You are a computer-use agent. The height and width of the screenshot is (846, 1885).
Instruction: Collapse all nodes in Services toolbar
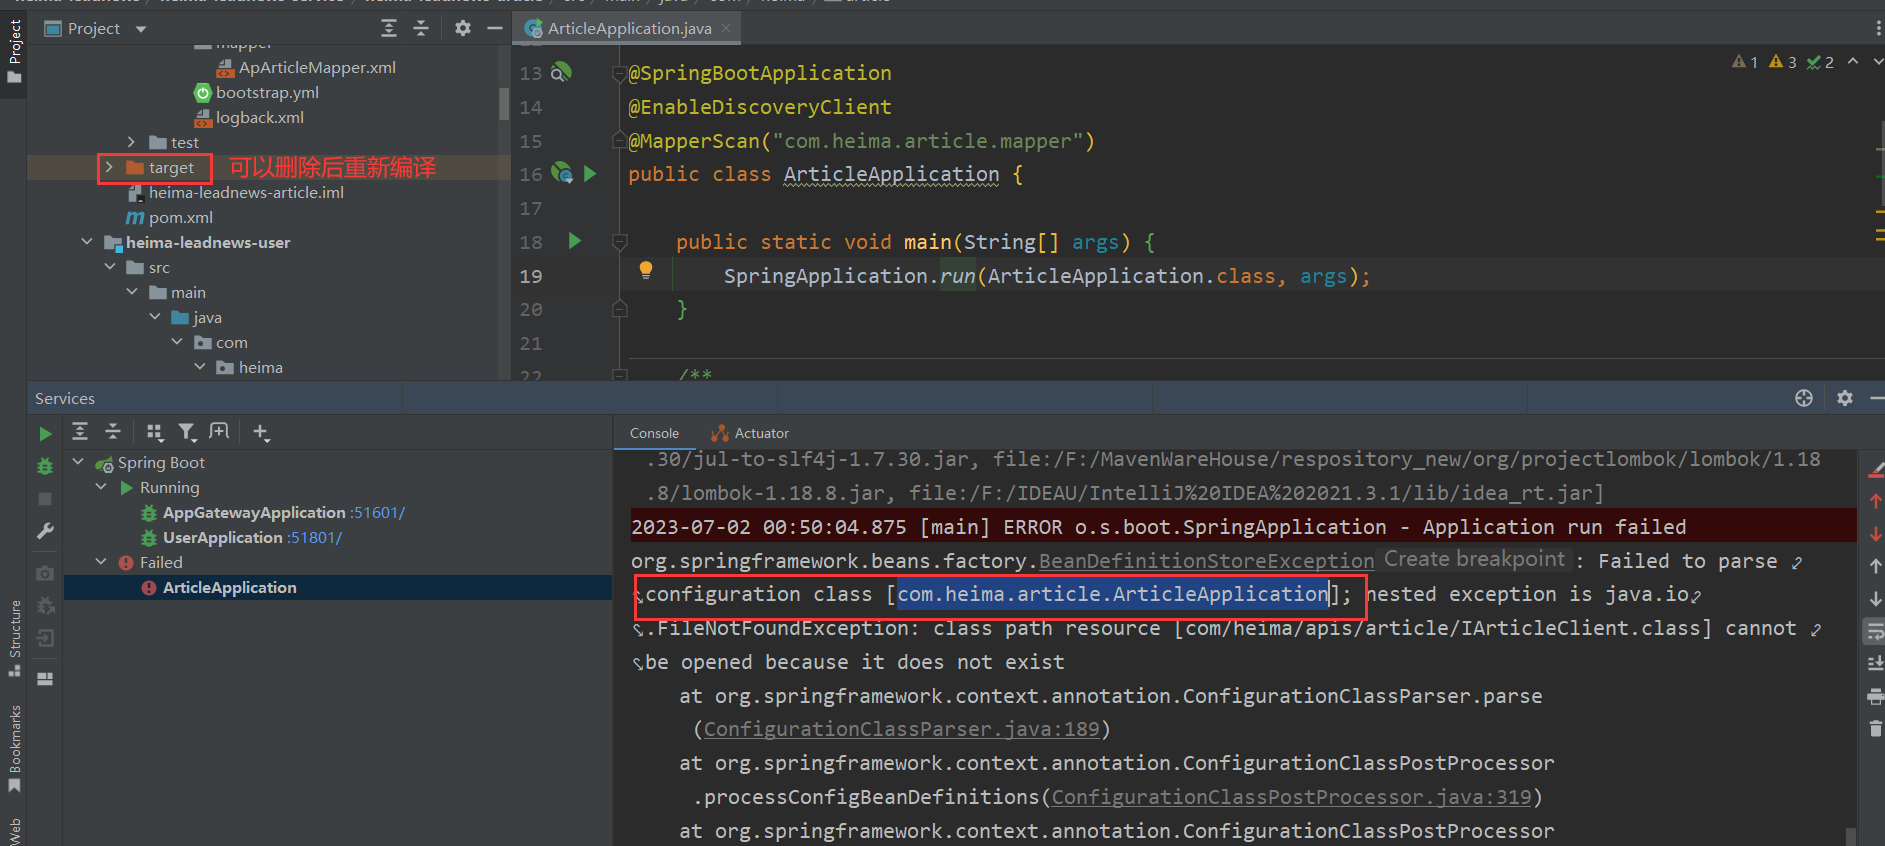[113, 432]
